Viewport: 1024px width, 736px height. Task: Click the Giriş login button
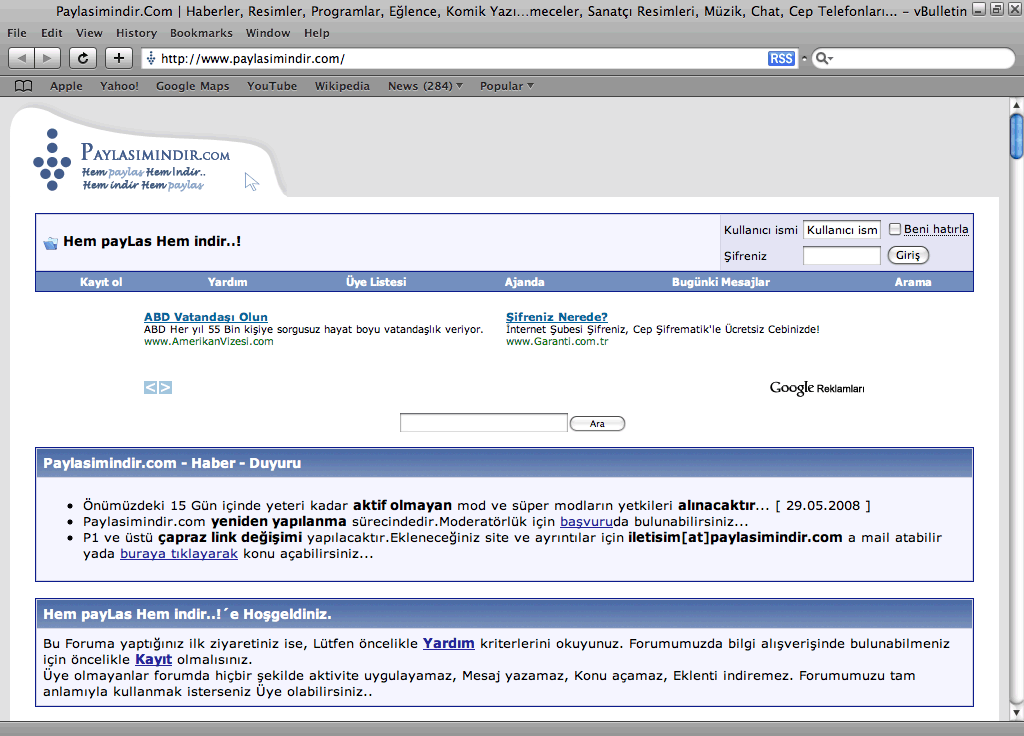click(x=908, y=255)
